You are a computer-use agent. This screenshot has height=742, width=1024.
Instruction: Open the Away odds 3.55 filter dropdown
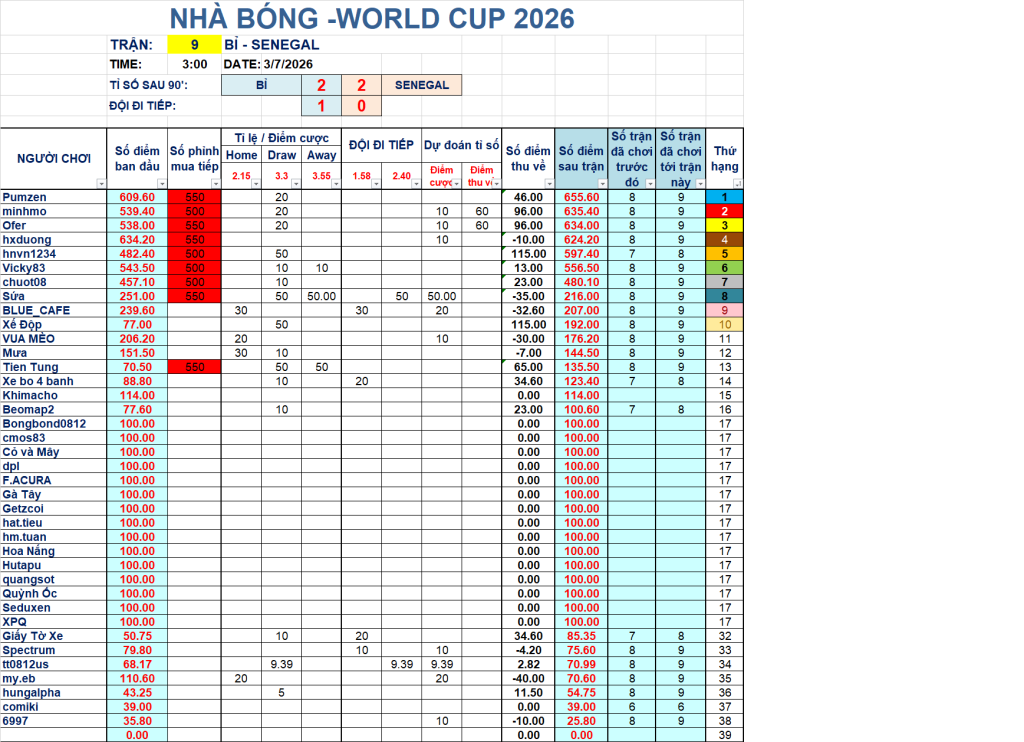pos(336,184)
